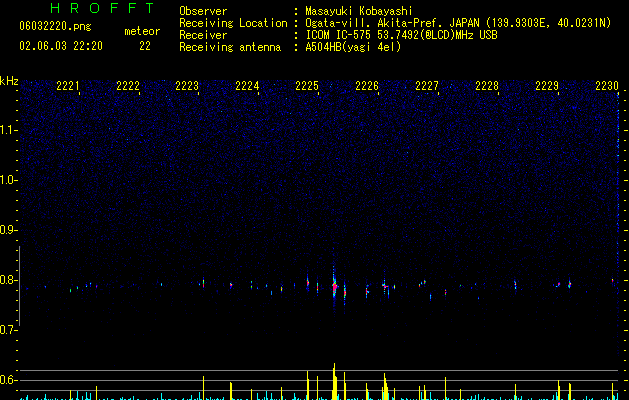Click the Observer label

coord(203,11)
